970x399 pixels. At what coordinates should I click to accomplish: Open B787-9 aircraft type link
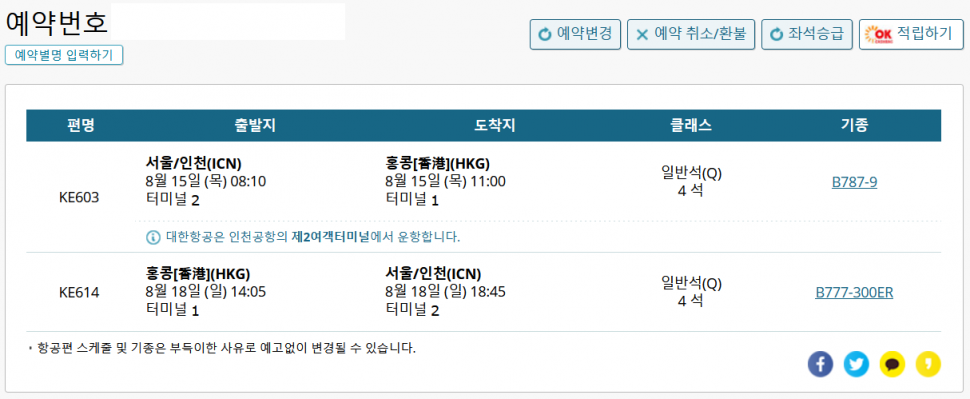[854, 182]
